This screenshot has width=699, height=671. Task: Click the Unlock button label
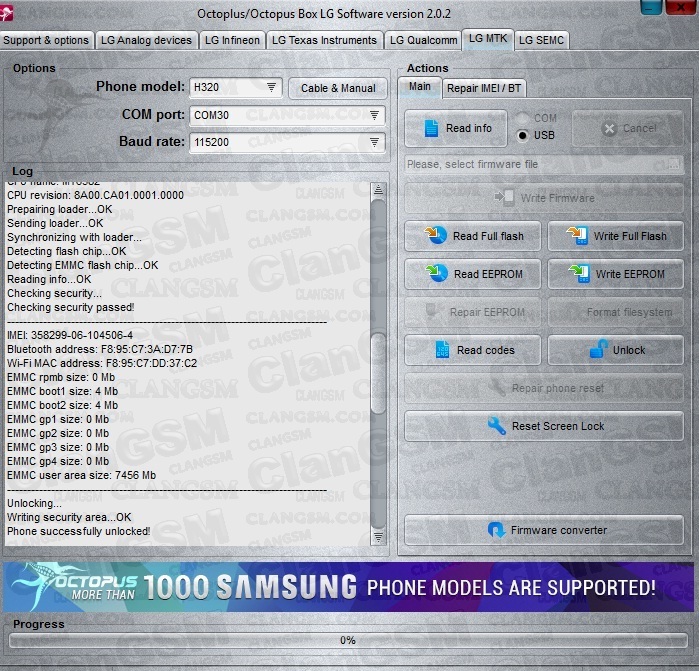pyautogui.click(x=629, y=350)
